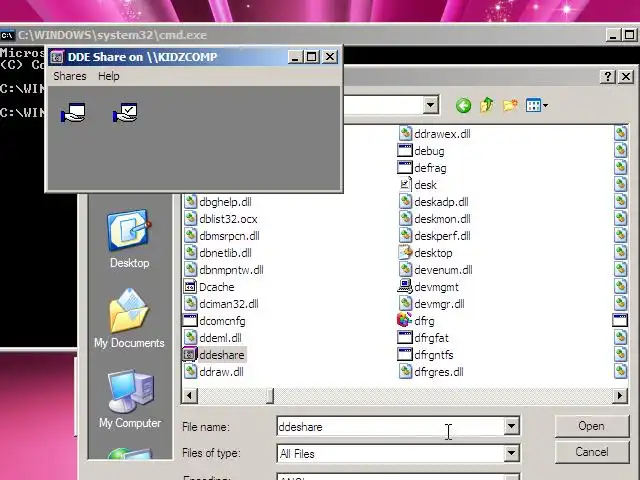
Task: Select the dbghelp.dll file icon
Action: [190, 202]
